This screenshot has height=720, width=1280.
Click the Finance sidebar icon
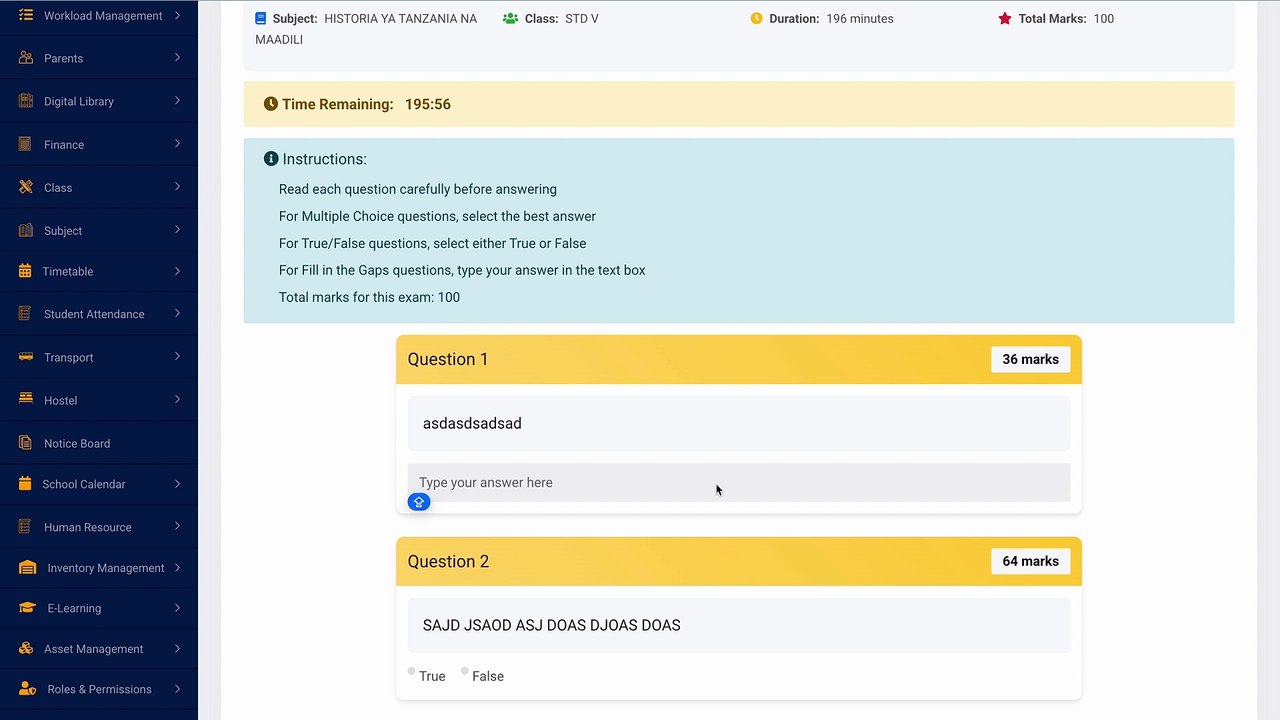coord(25,144)
